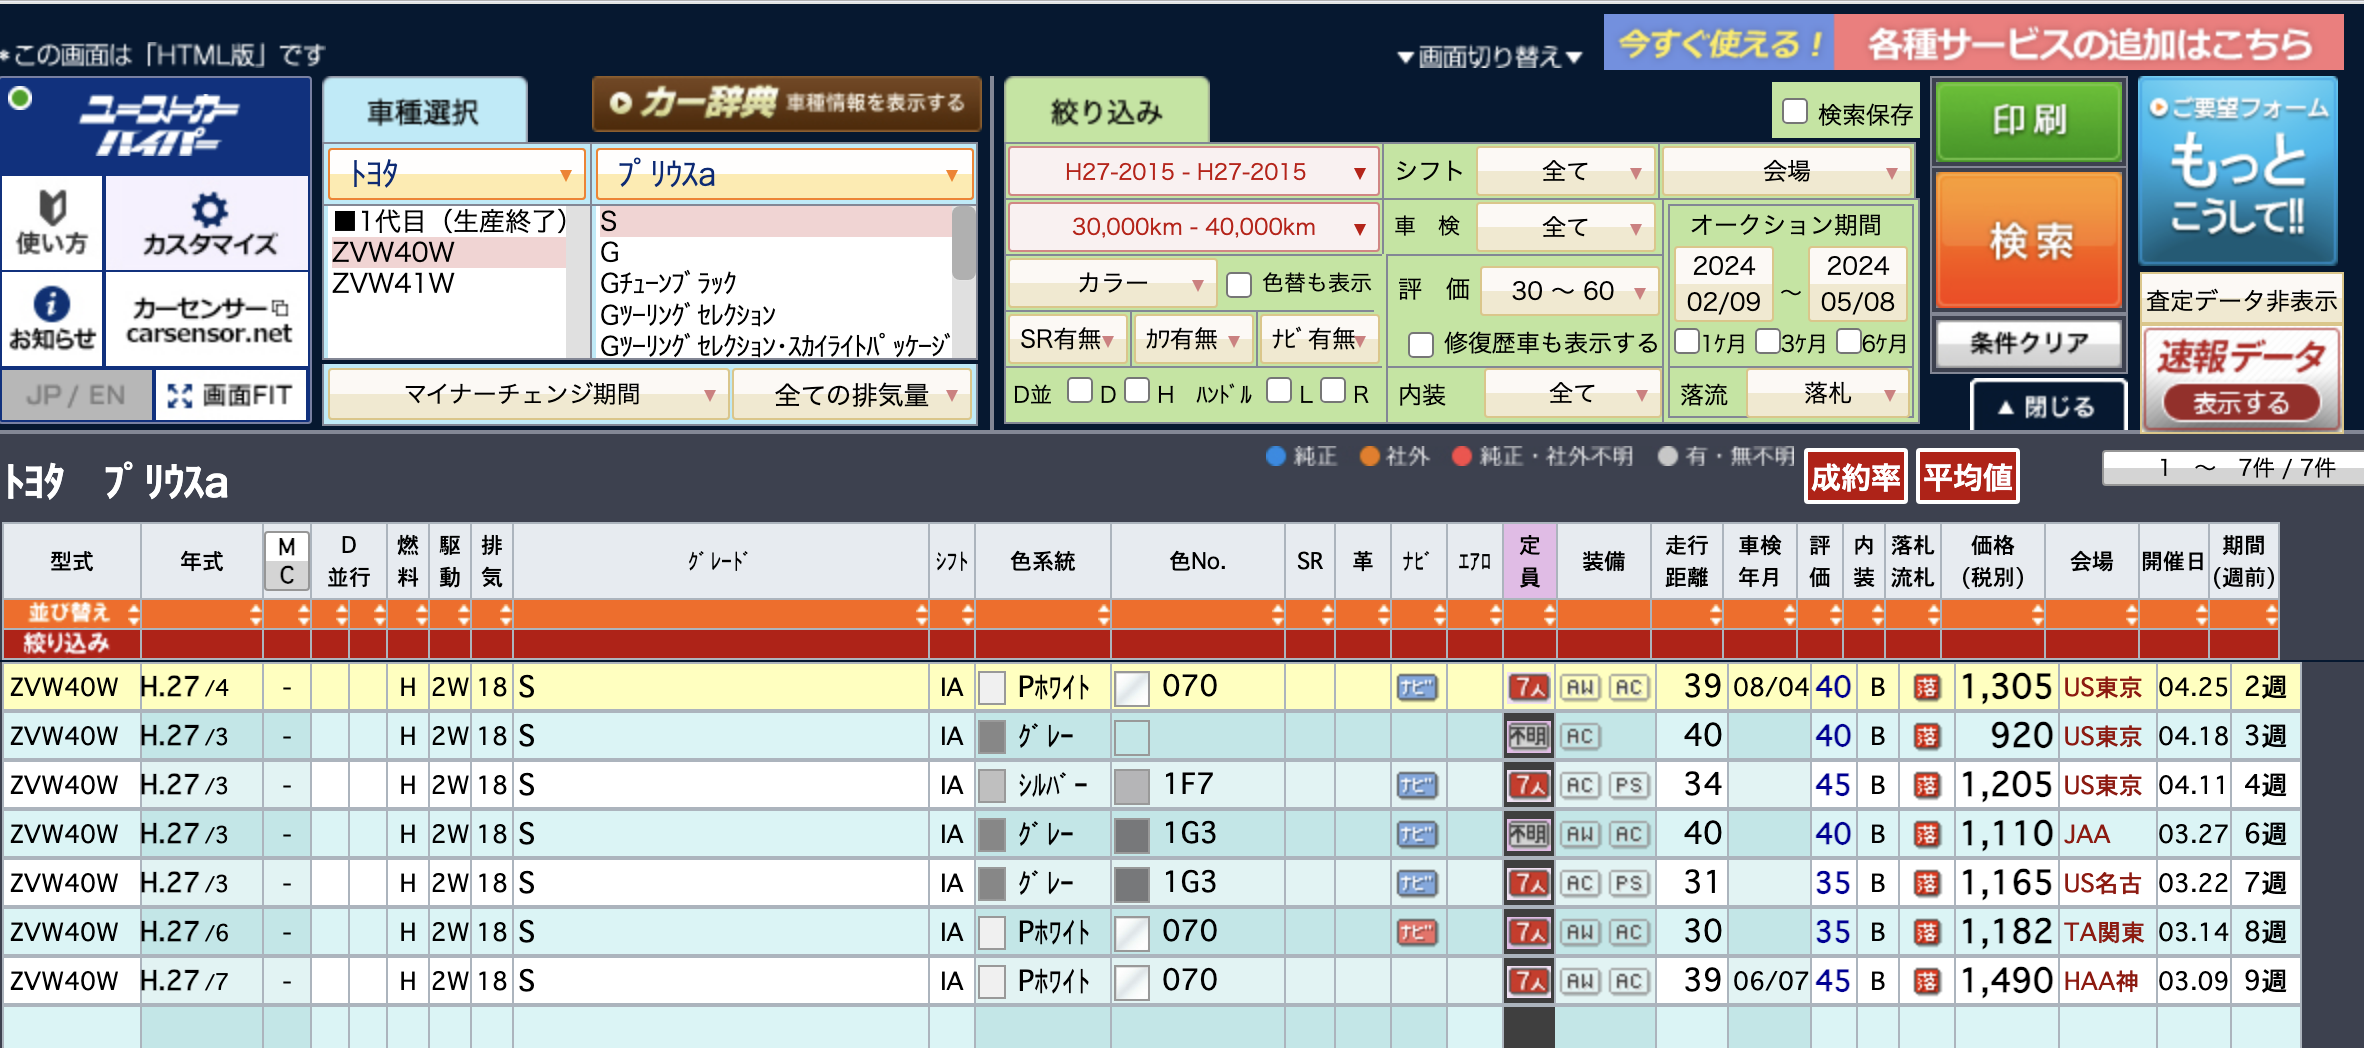Open the プリウスα model dropdown
2364x1048 pixels.
coord(785,174)
